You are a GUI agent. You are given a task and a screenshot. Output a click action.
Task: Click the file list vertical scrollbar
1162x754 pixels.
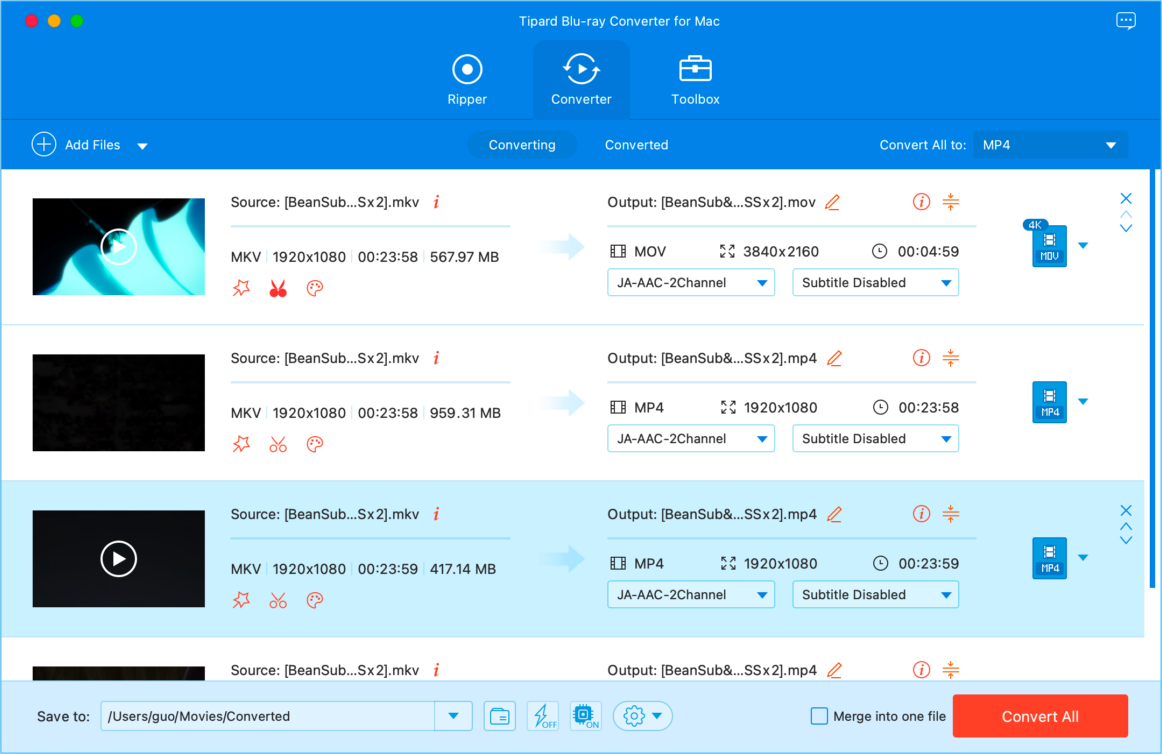tap(1153, 378)
